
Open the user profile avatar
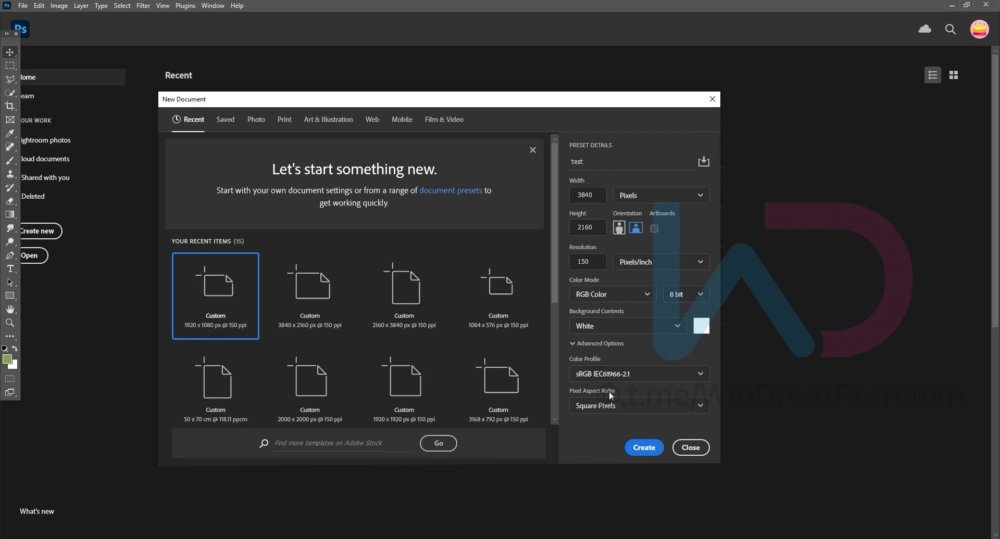pyautogui.click(x=980, y=29)
